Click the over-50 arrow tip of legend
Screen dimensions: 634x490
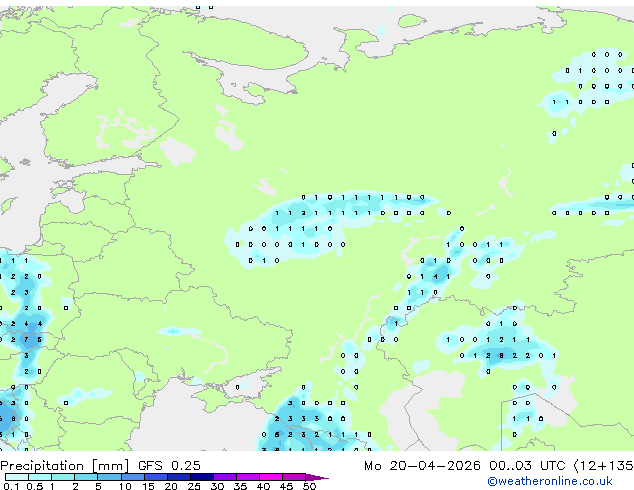click(x=317, y=477)
